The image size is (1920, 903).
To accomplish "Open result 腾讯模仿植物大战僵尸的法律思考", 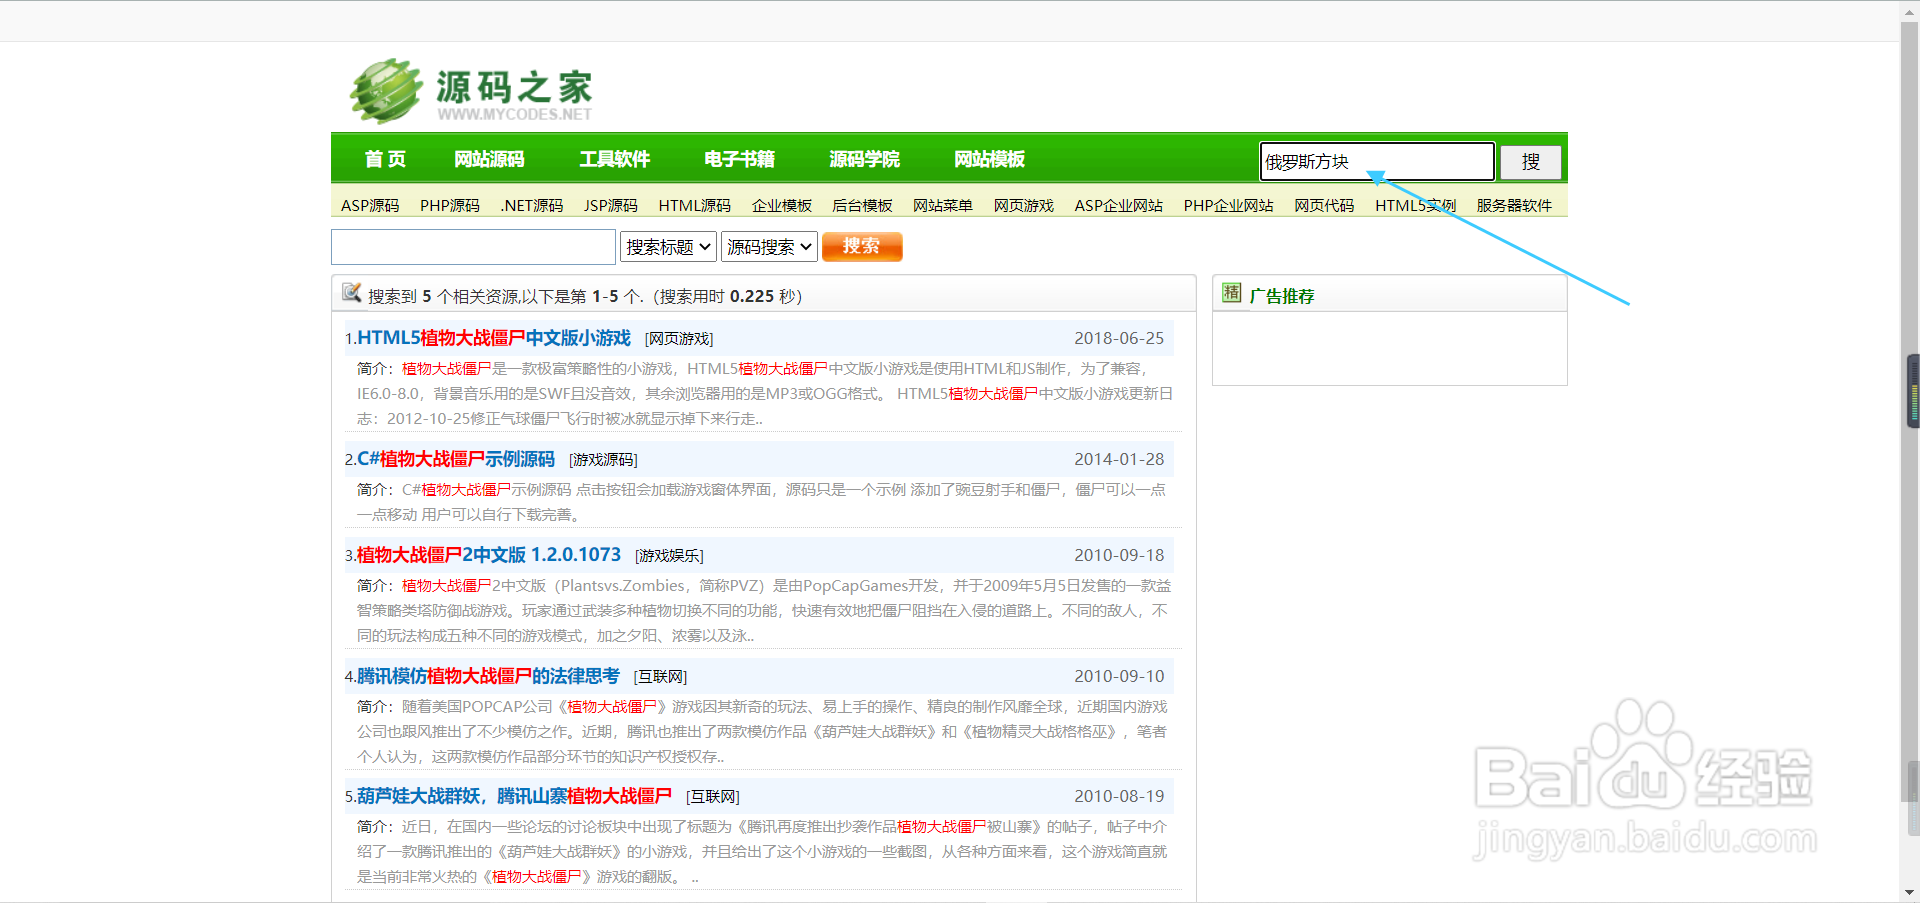I will tap(488, 676).
